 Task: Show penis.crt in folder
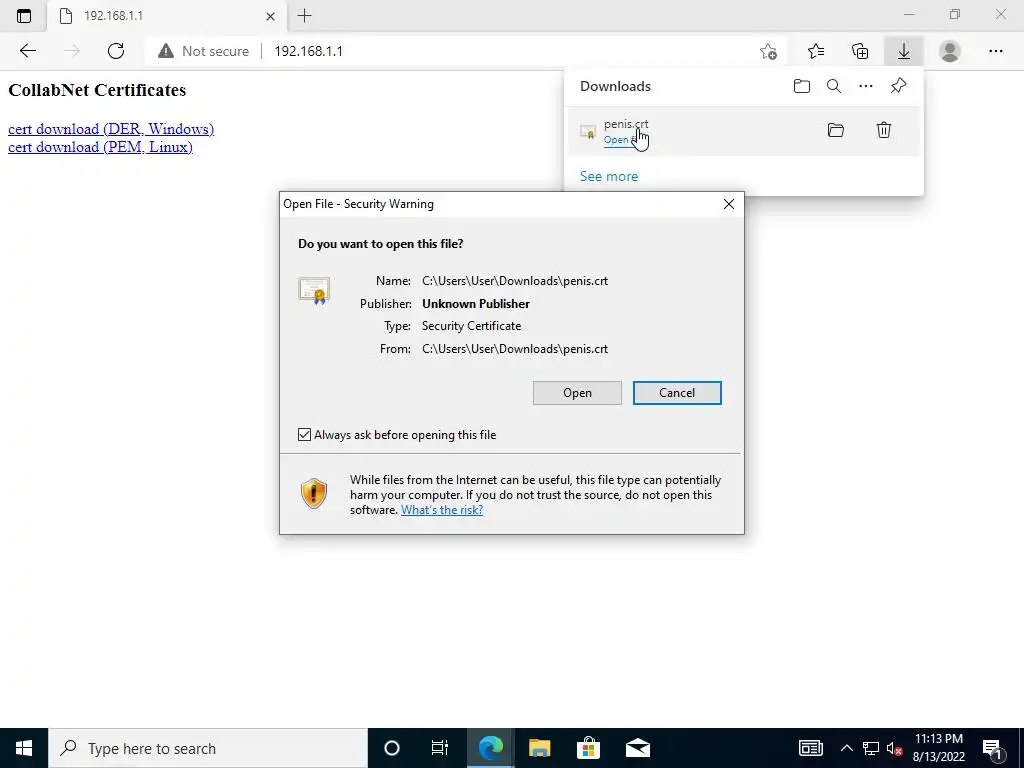click(836, 130)
